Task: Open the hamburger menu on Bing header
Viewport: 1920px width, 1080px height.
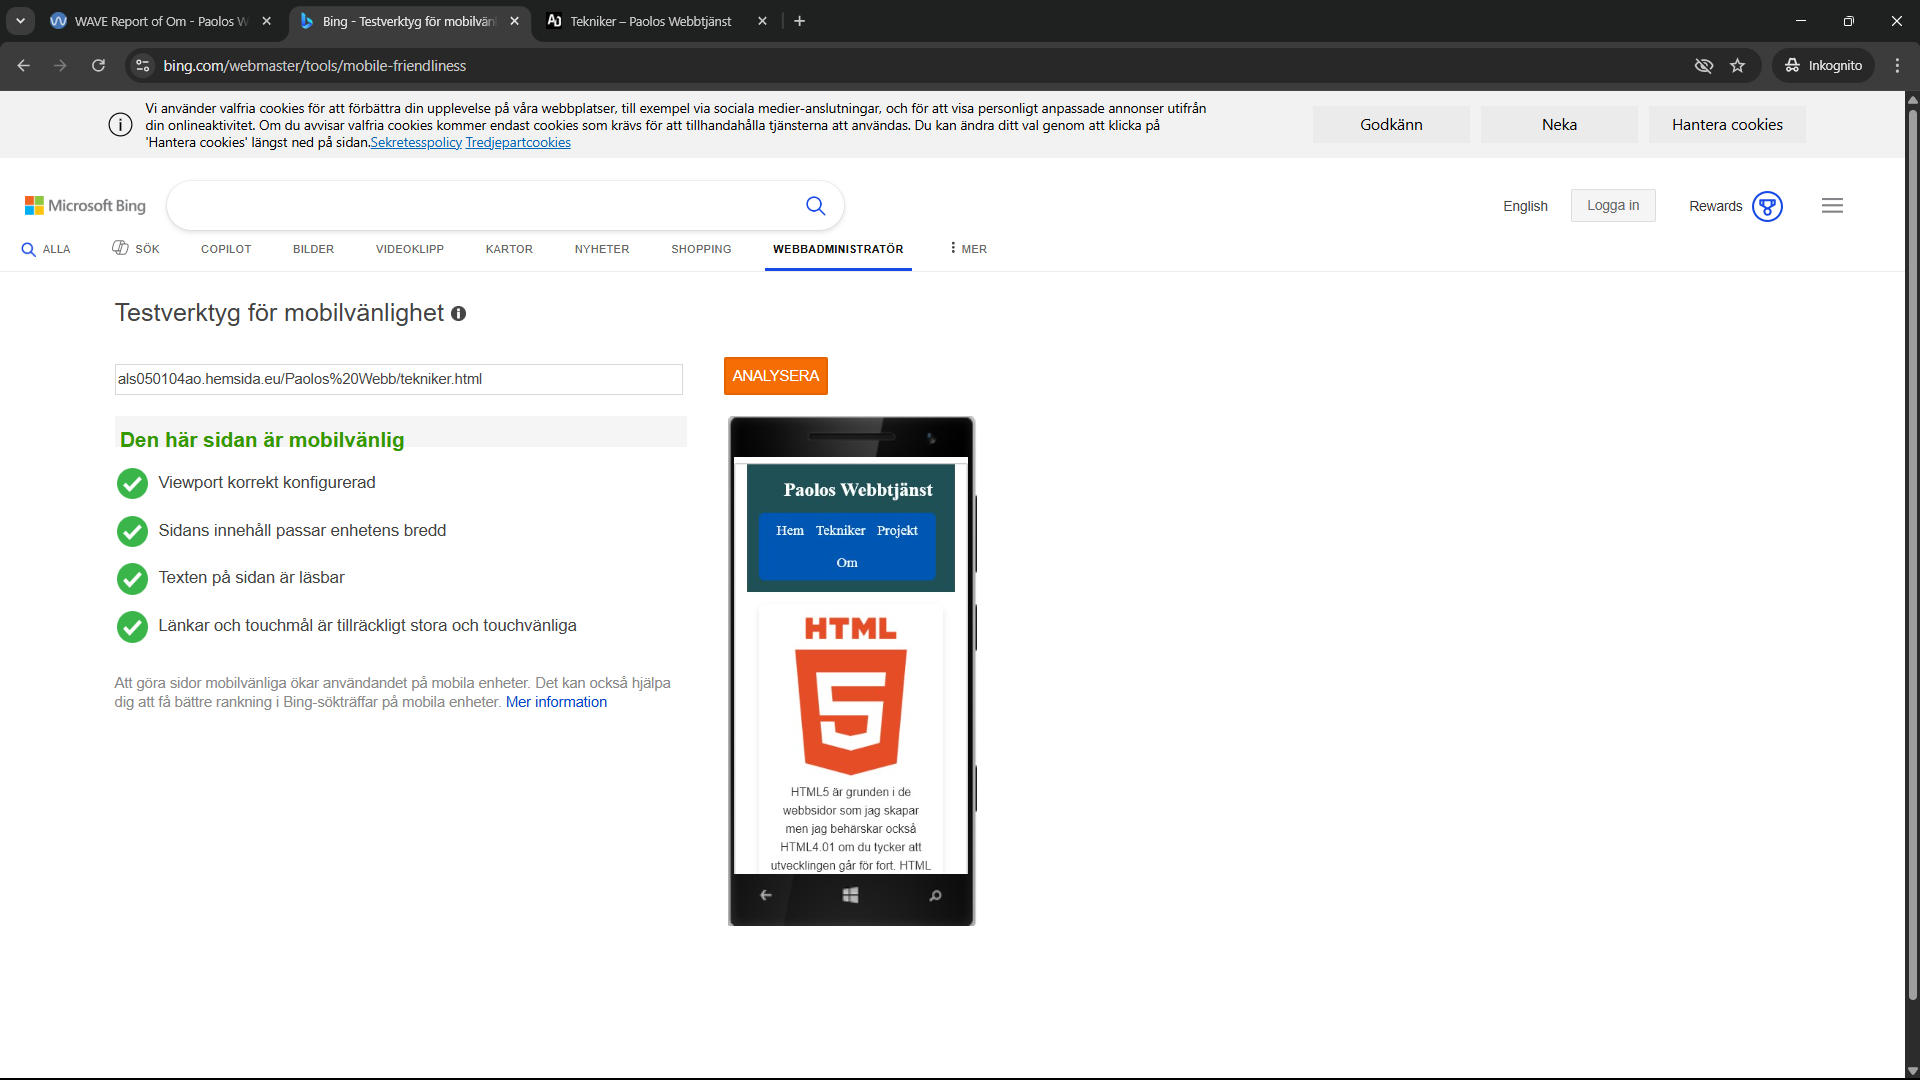Action: click(1832, 206)
